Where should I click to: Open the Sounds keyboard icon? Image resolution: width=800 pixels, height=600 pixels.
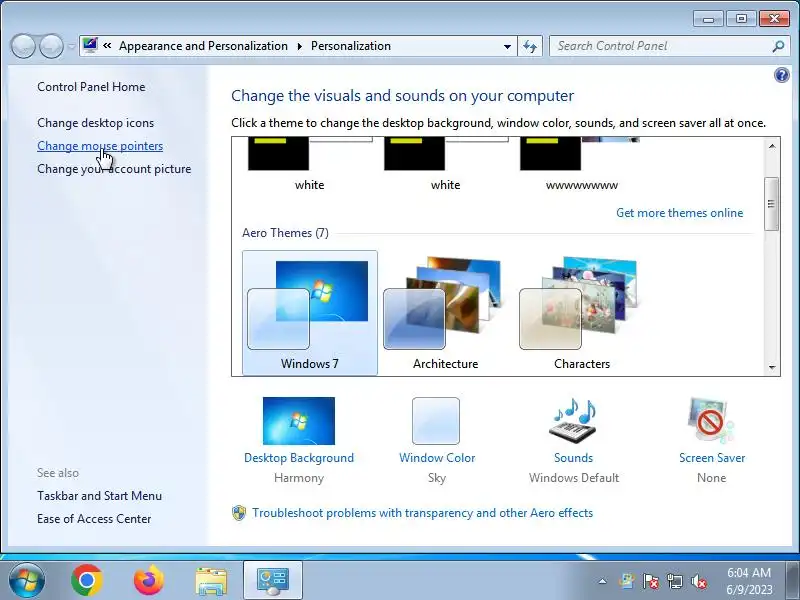[x=573, y=421]
